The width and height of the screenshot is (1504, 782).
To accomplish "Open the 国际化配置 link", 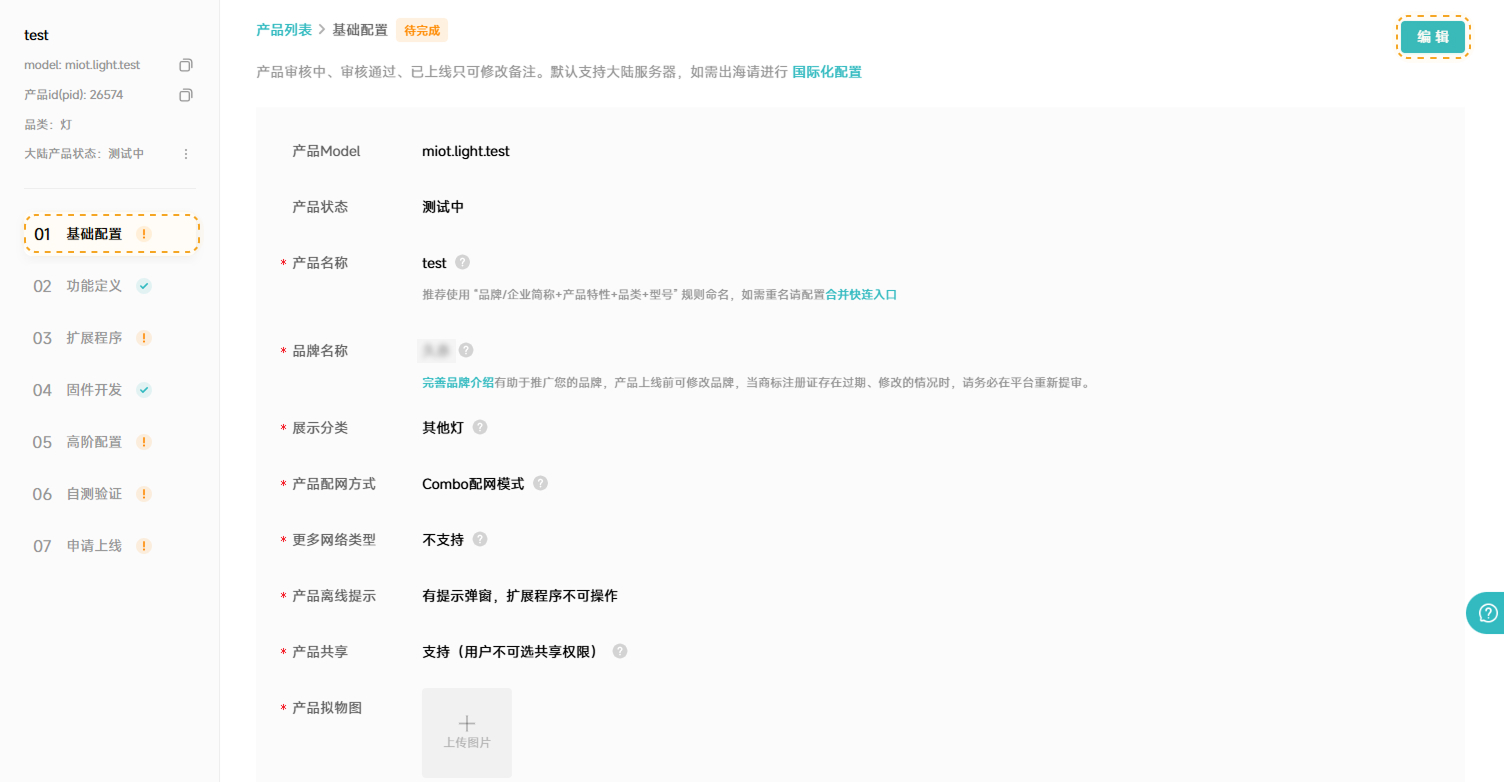I will pyautogui.click(x=828, y=71).
